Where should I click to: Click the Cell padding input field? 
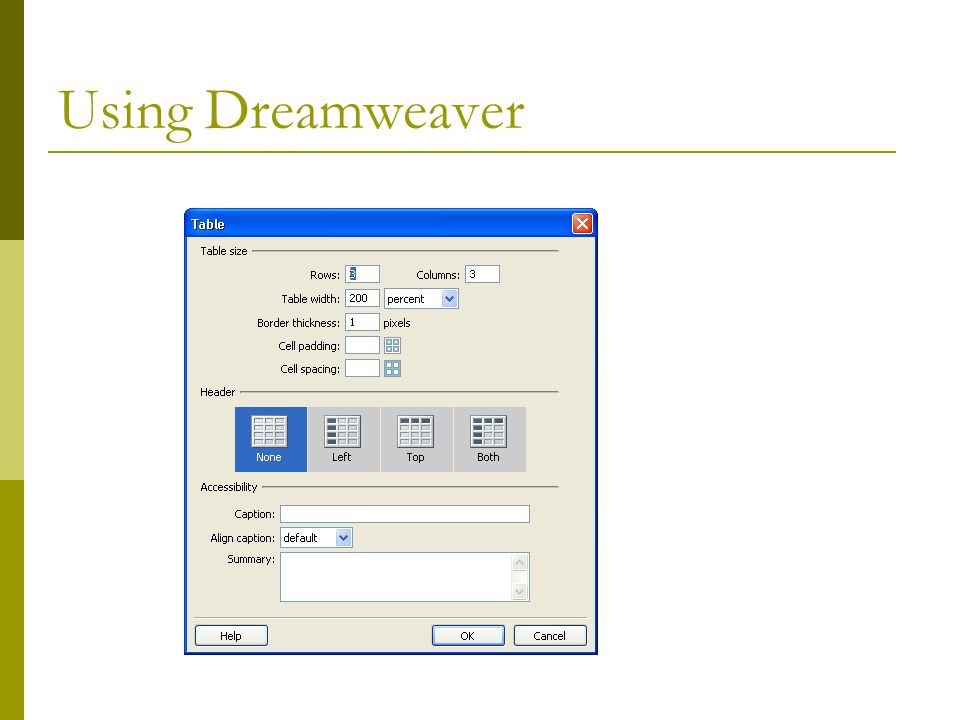362,345
